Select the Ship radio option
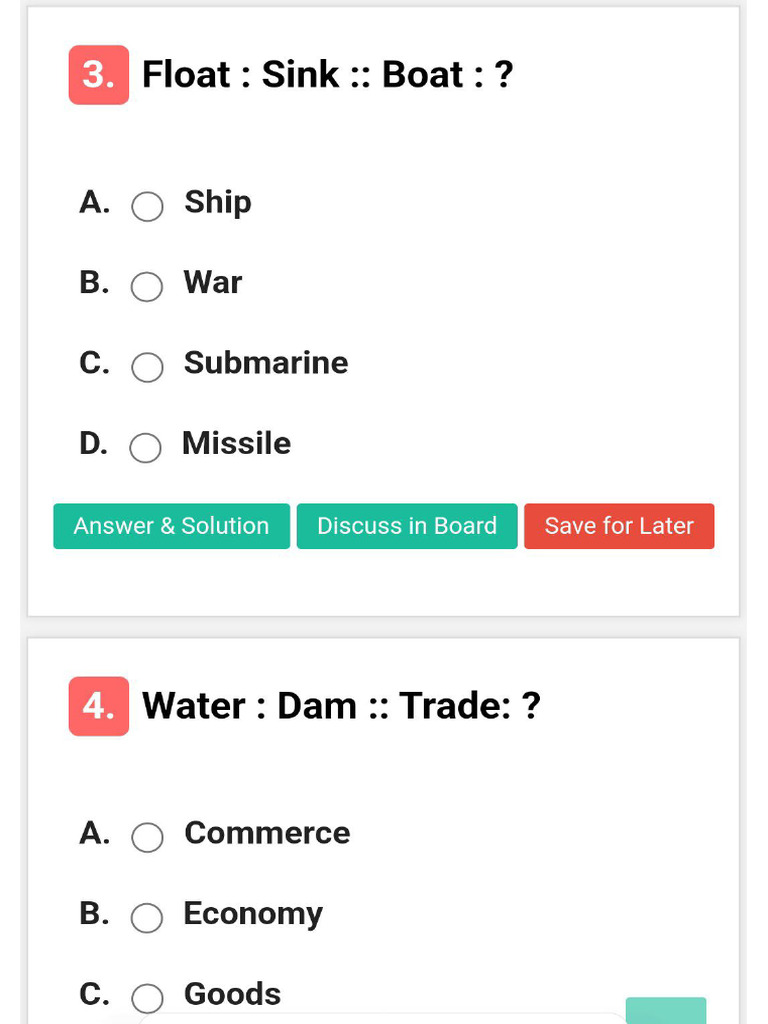 (148, 207)
